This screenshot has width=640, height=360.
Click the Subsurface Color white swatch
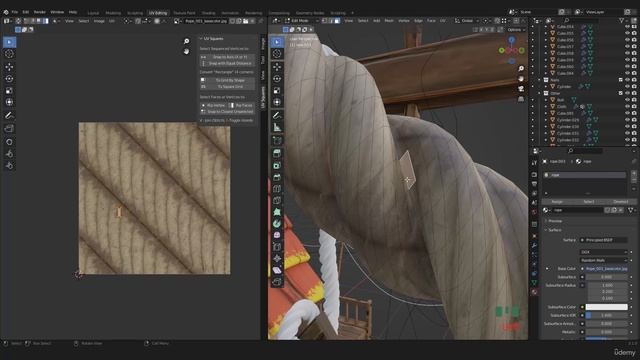pyautogui.click(x=607, y=307)
